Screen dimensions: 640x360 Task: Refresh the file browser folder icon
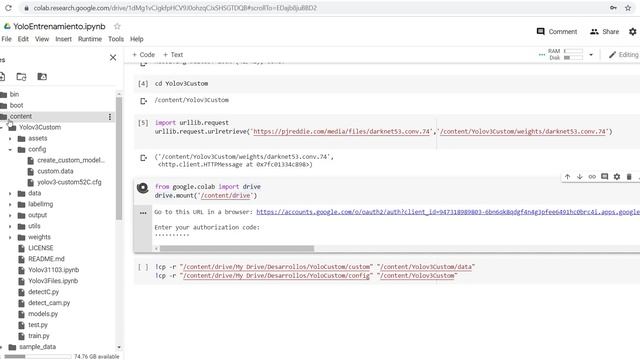tap(21, 76)
